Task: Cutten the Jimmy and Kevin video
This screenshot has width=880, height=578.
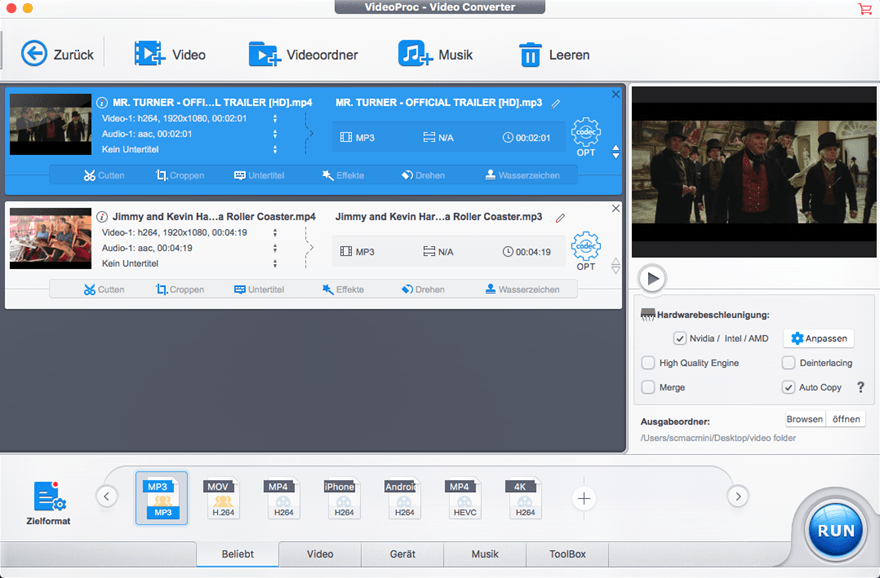Action: (x=104, y=290)
